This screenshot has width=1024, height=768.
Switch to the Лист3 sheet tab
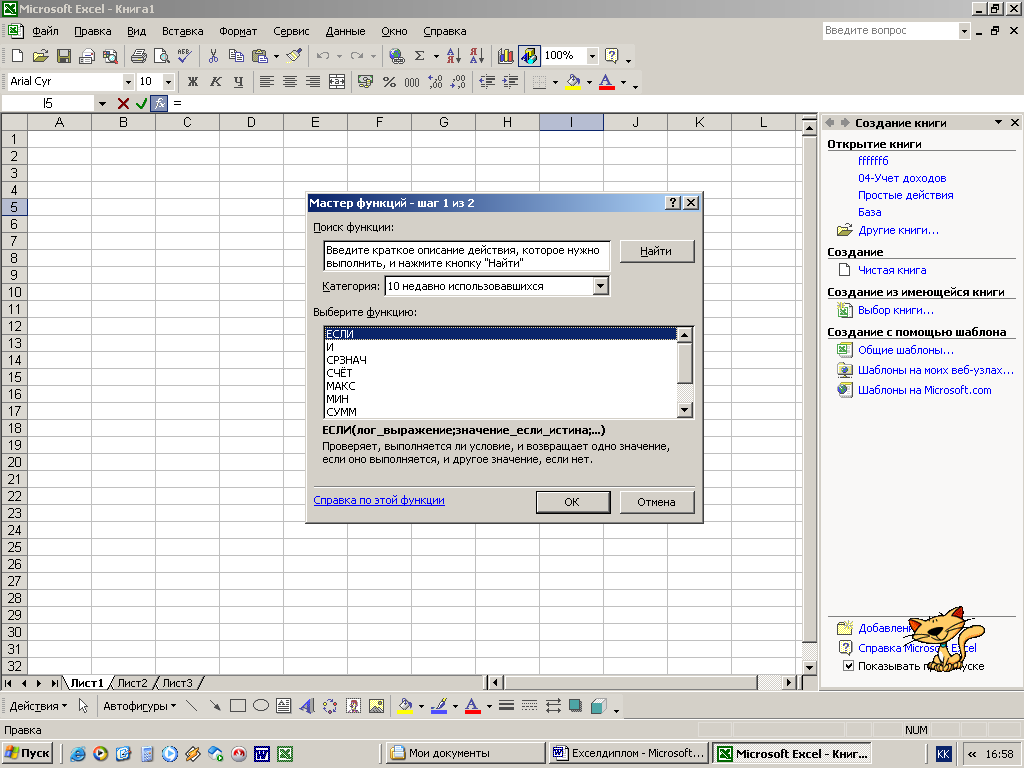[177, 683]
